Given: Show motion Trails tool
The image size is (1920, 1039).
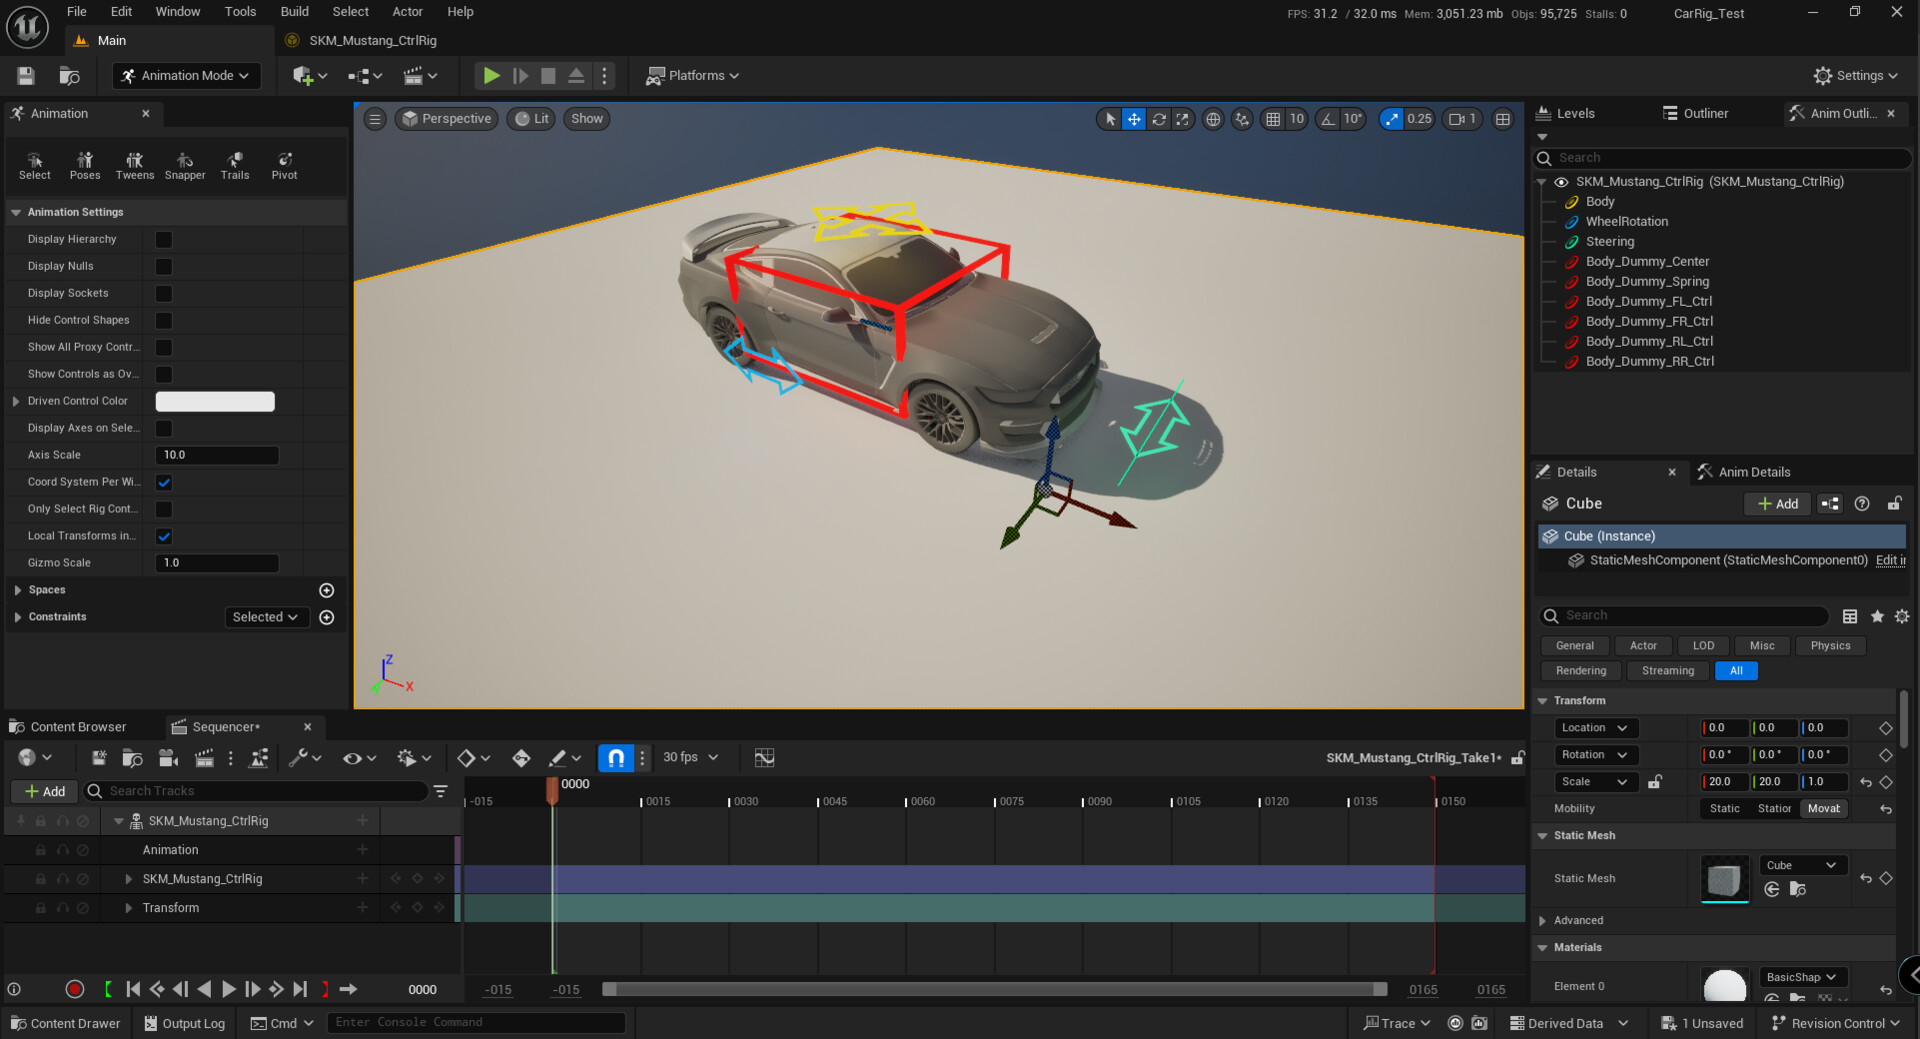Looking at the screenshot, I should coord(235,165).
